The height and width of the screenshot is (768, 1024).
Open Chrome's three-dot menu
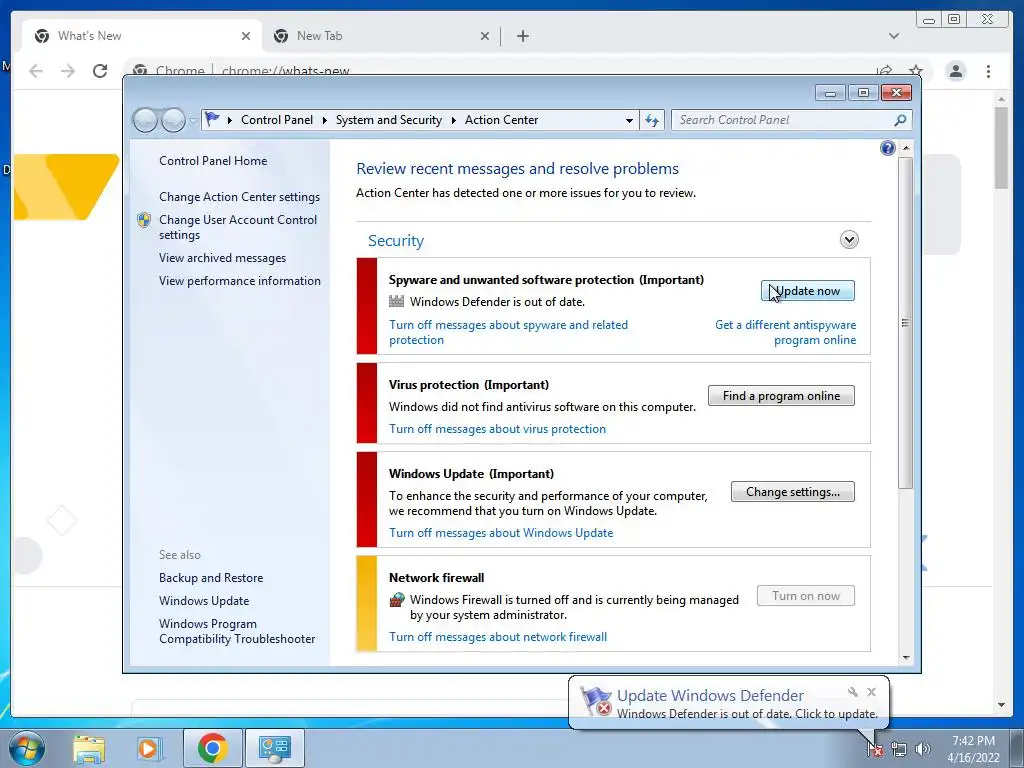[988, 71]
